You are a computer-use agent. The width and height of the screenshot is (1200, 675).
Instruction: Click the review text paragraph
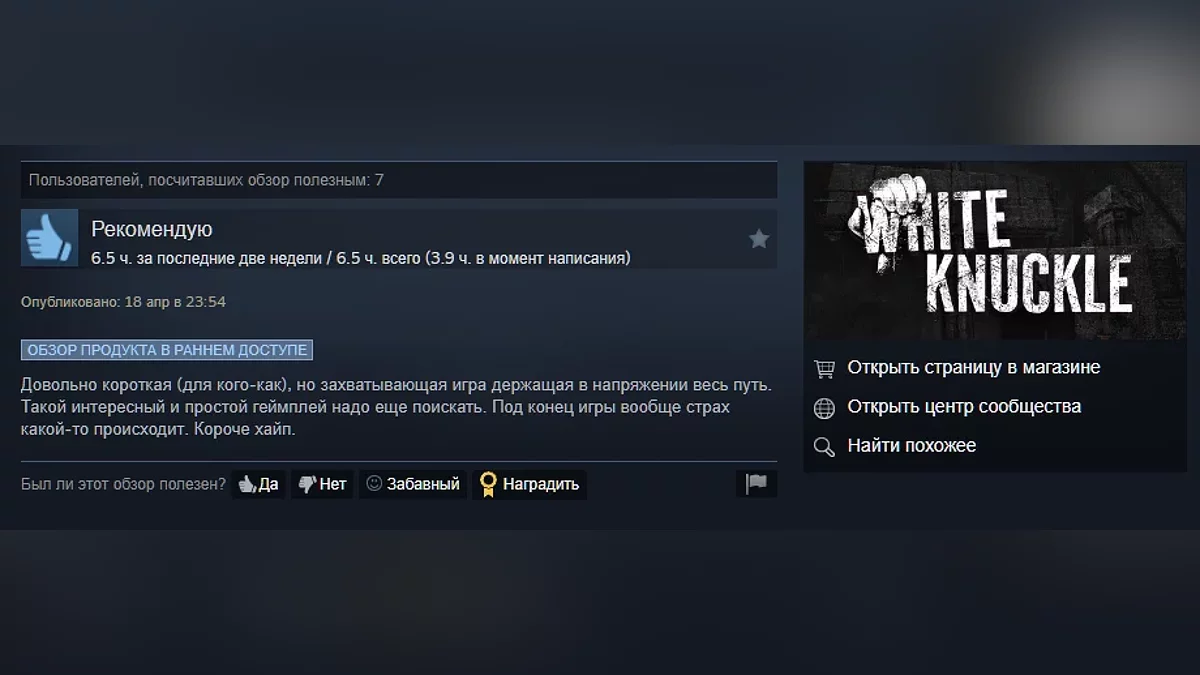point(396,407)
